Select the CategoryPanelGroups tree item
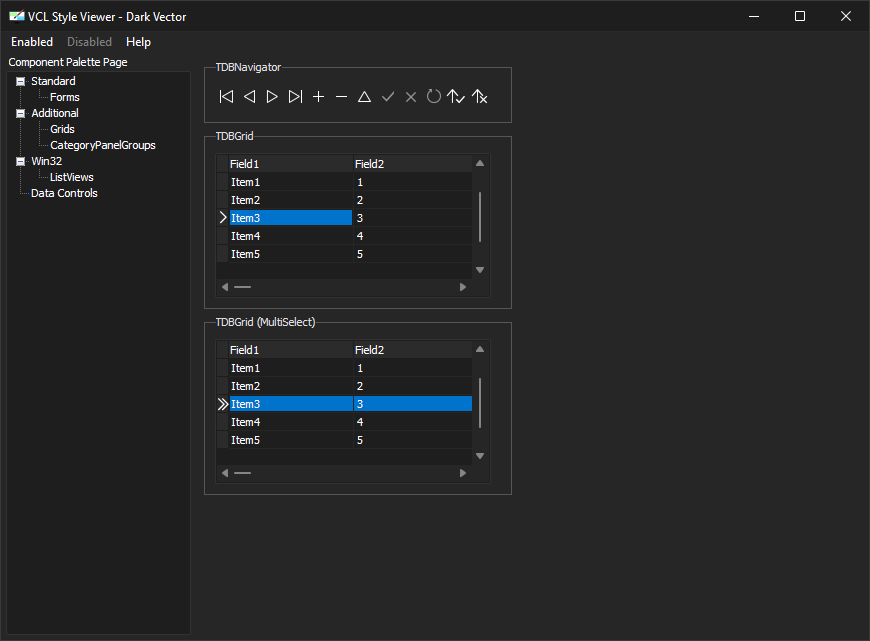The width and height of the screenshot is (870, 641). click(103, 145)
